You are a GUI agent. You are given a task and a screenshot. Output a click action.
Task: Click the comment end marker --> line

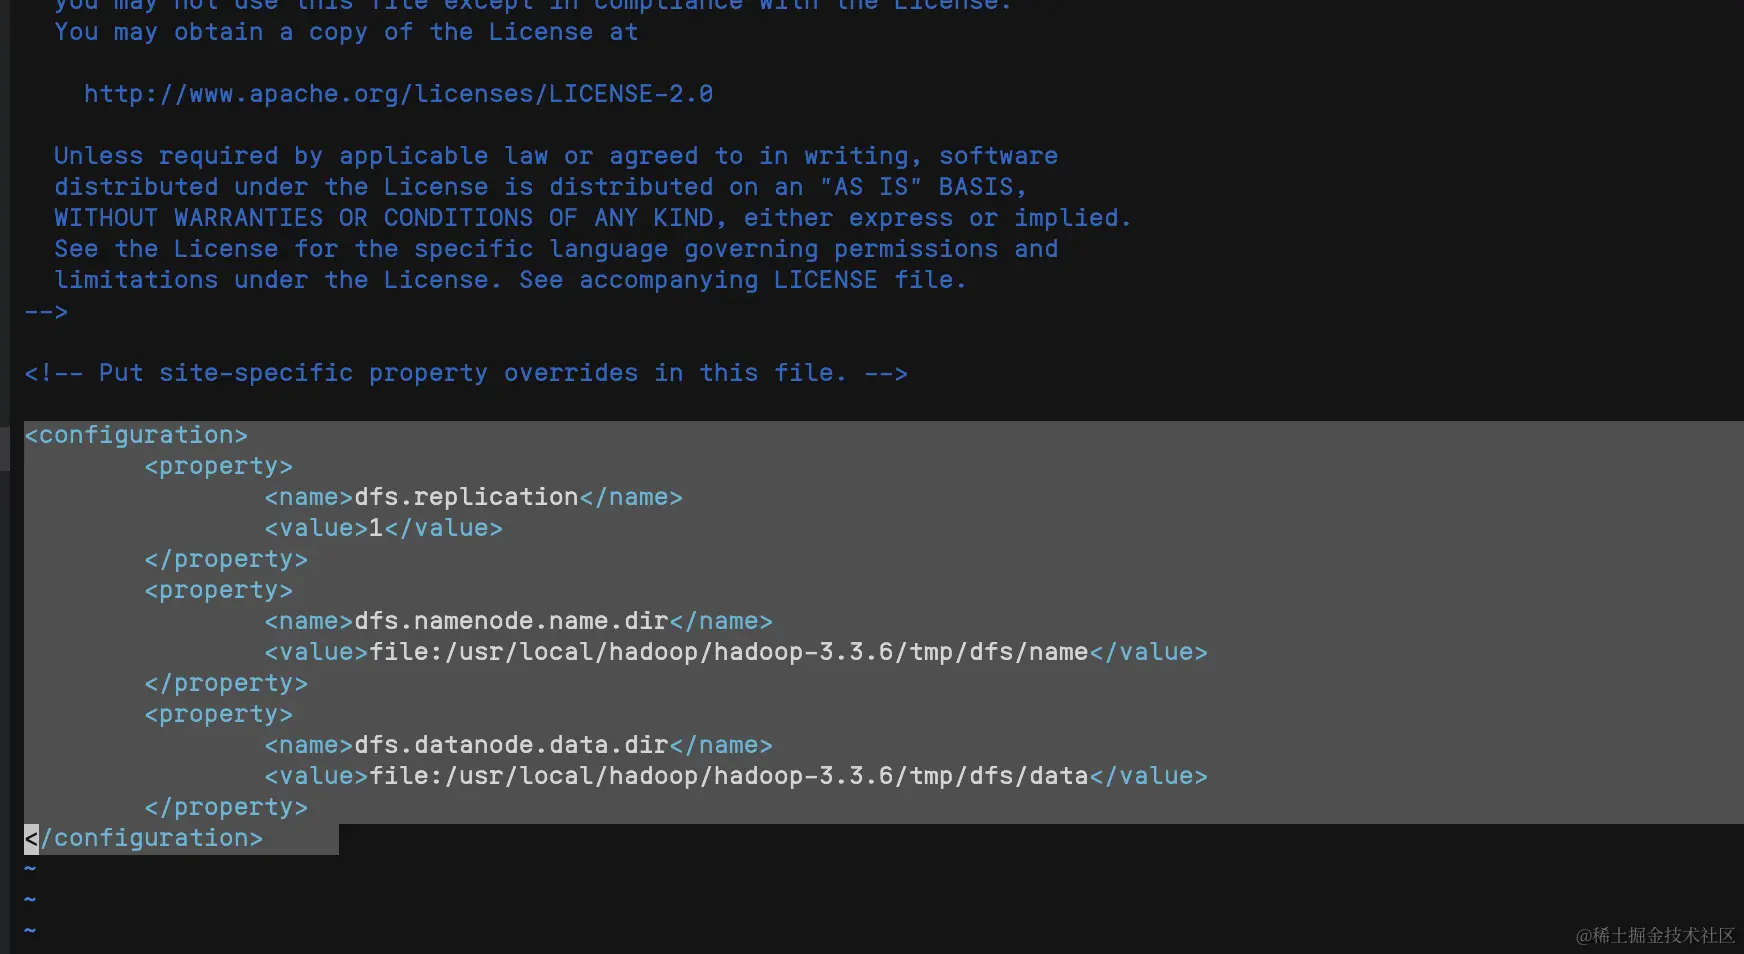[46, 311]
